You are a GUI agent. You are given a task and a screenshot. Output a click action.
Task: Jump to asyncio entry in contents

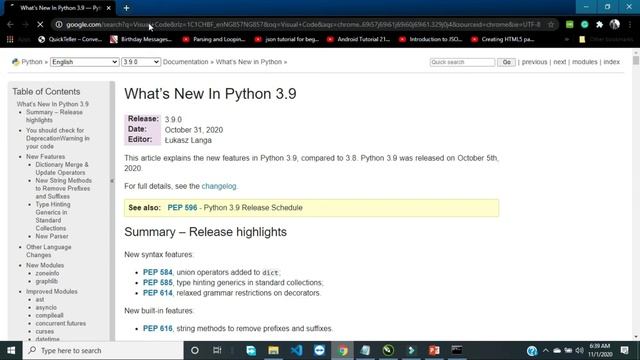pos(46,307)
